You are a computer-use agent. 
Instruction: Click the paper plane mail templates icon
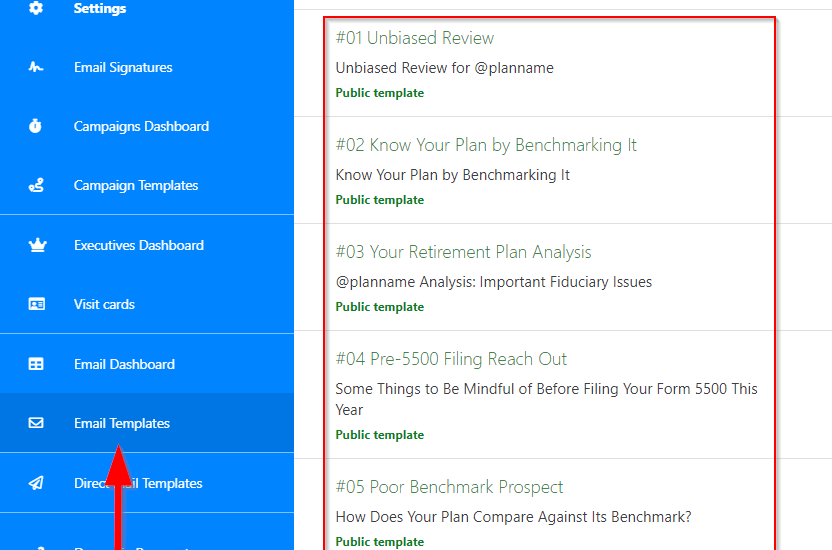[x=36, y=484]
